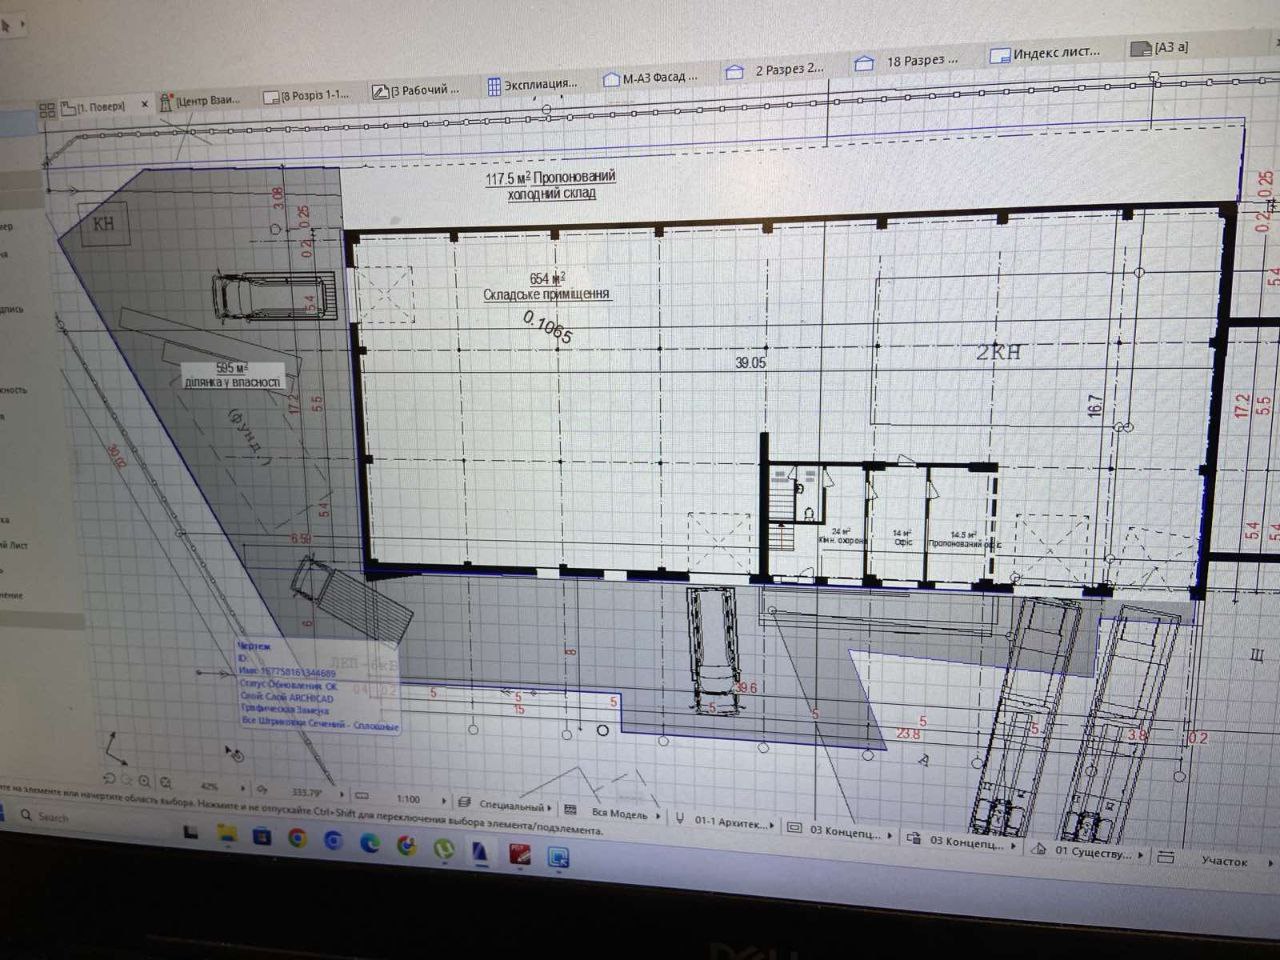Select the 595 м² ділянка у власності label
Image resolution: width=1280 pixels, height=960 pixels.
233,375
